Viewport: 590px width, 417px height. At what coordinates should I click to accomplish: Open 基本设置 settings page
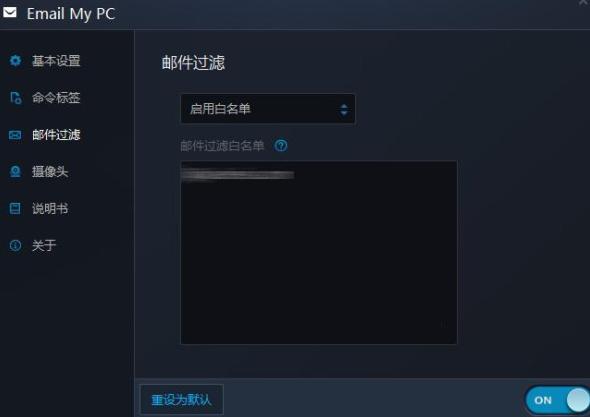(x=56, y=61)
